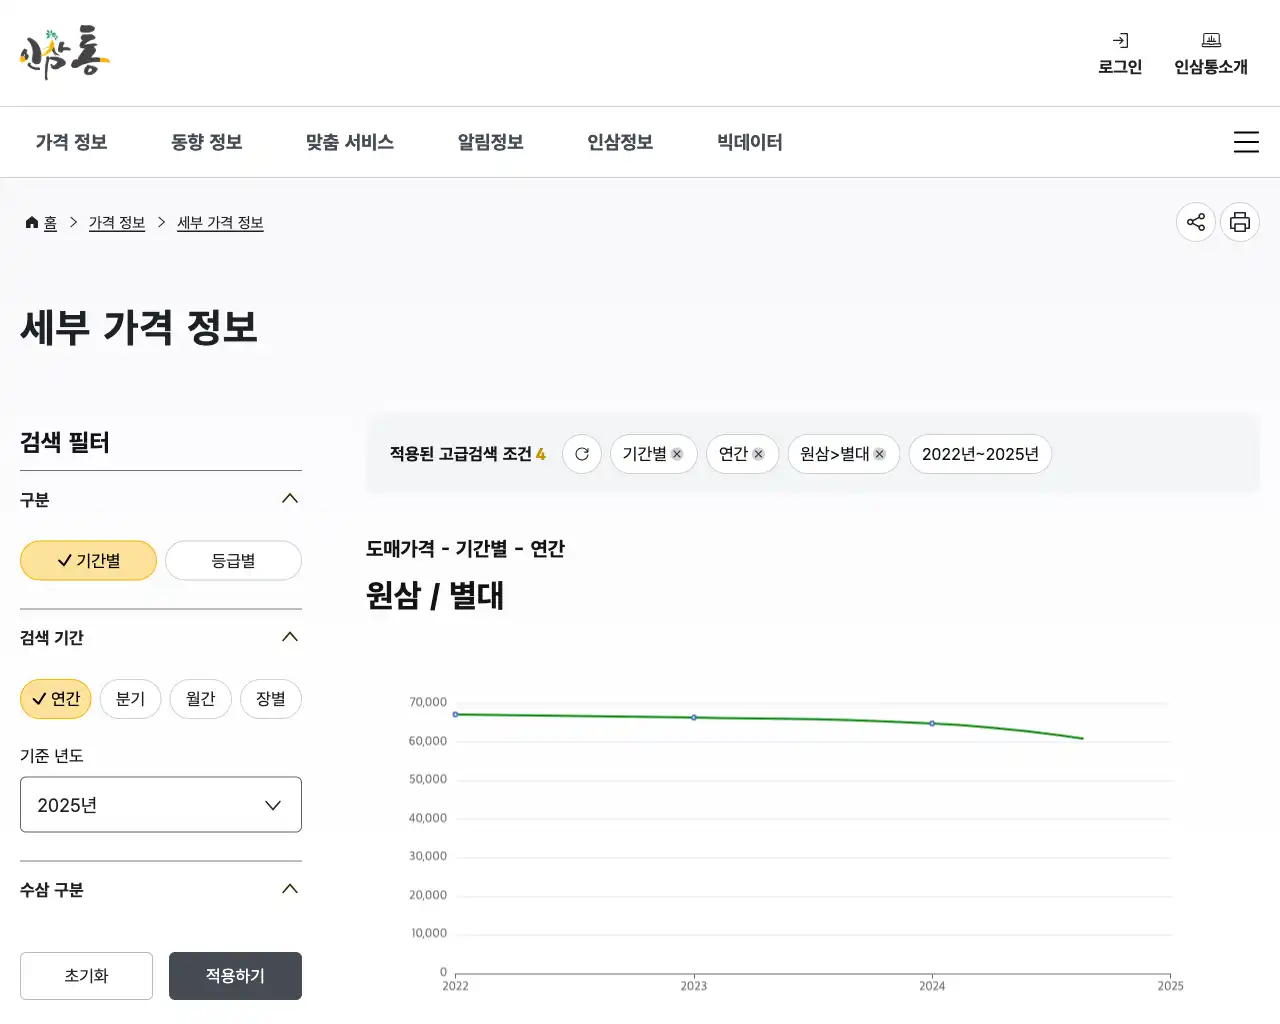
Task: Click the 2023 data point on chart
Action: (694, 718)
